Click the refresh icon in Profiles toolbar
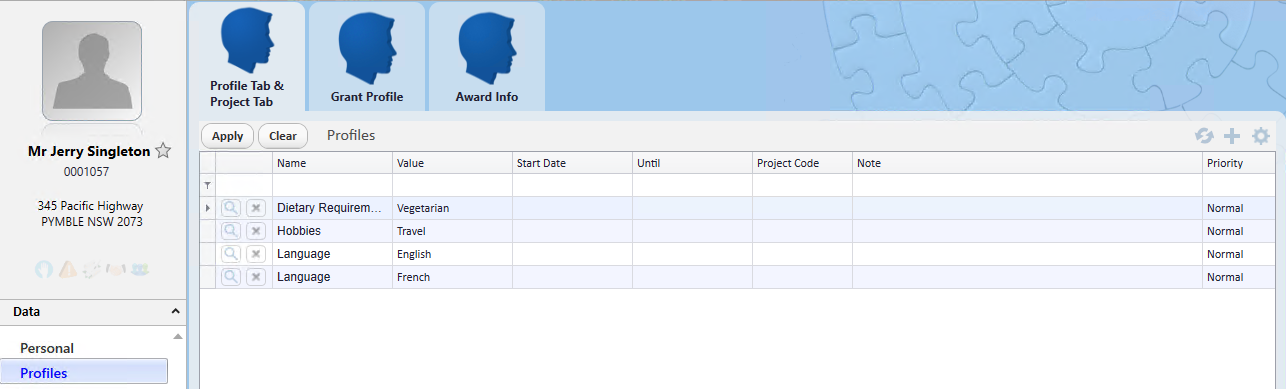This screenshot has width=1286, height=389. click(x=1204, y=136)
